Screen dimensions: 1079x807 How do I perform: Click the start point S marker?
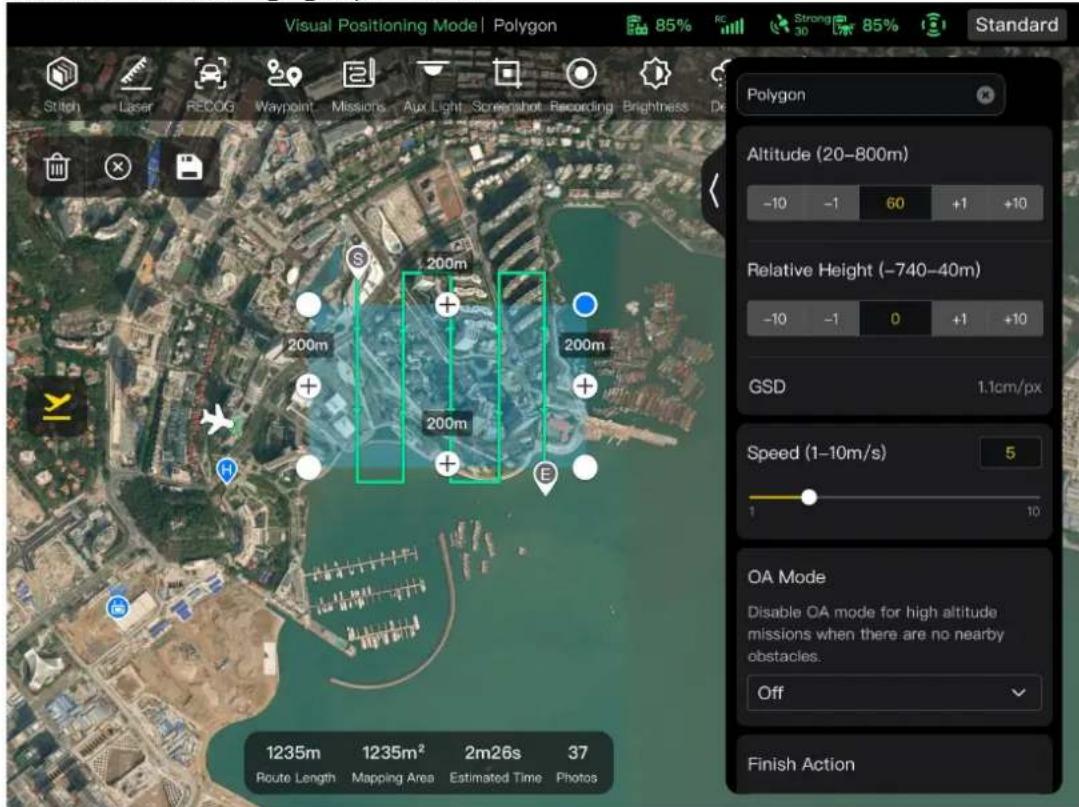point(357,261)
